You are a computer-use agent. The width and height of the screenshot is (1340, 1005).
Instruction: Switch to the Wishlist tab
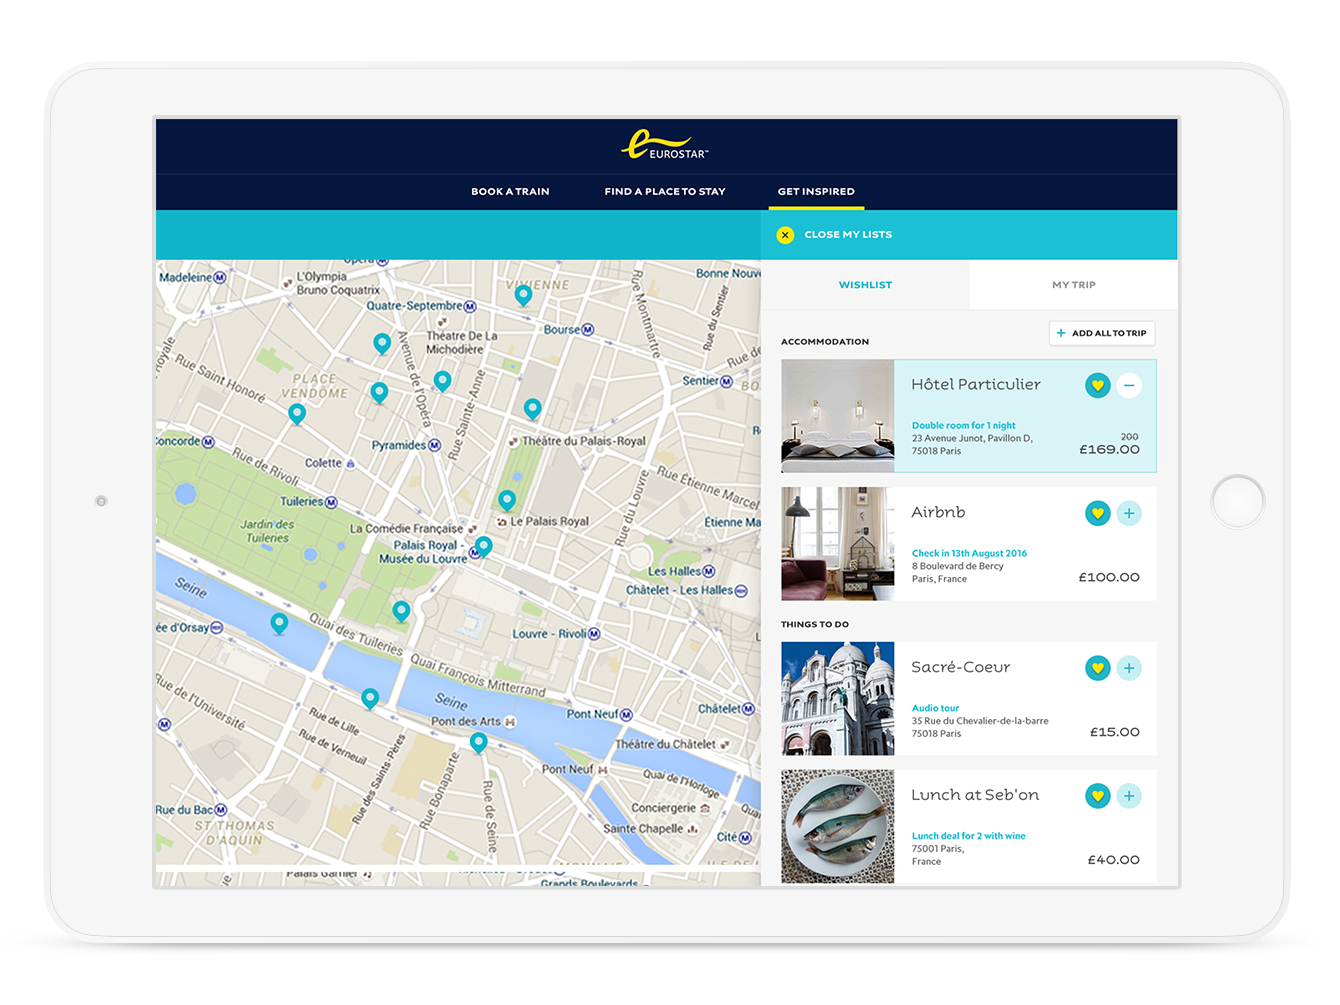coord(865,285)
